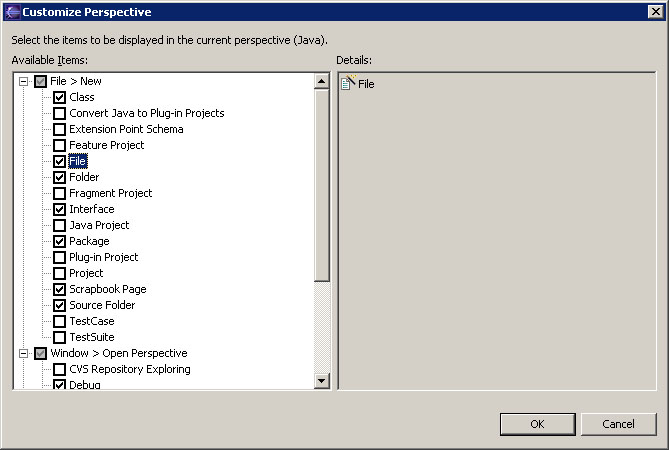669x450 pixels.
Task: Toggle the Source Folder checkbox
Action: tap(59, 305)
